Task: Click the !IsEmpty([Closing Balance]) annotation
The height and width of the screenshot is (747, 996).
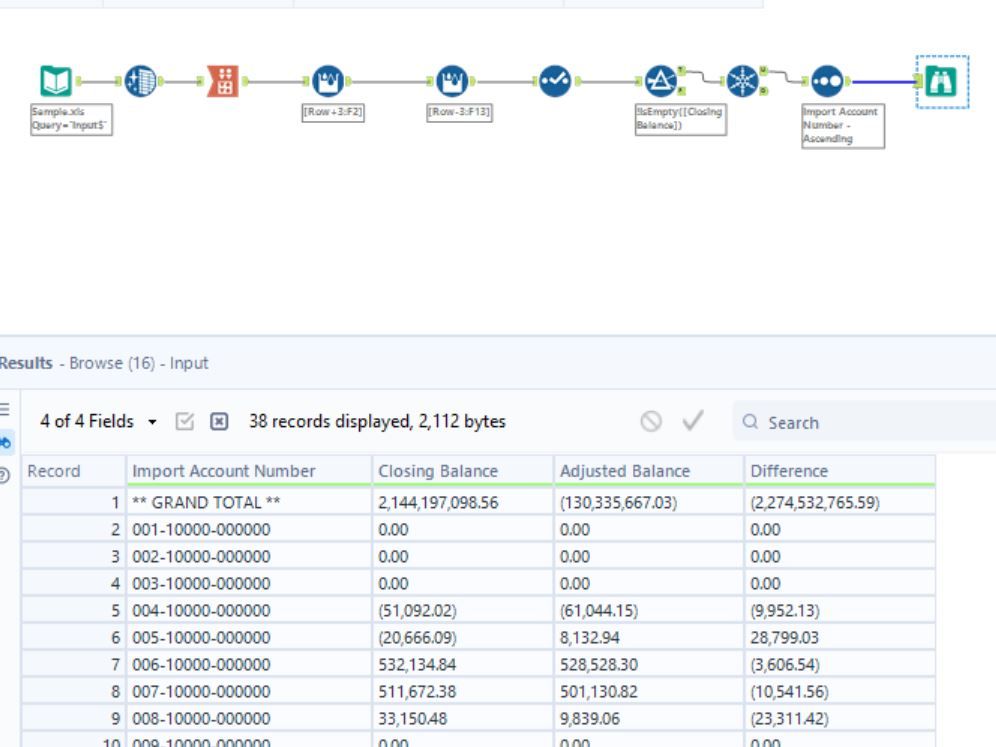Action: pos(680,119)
